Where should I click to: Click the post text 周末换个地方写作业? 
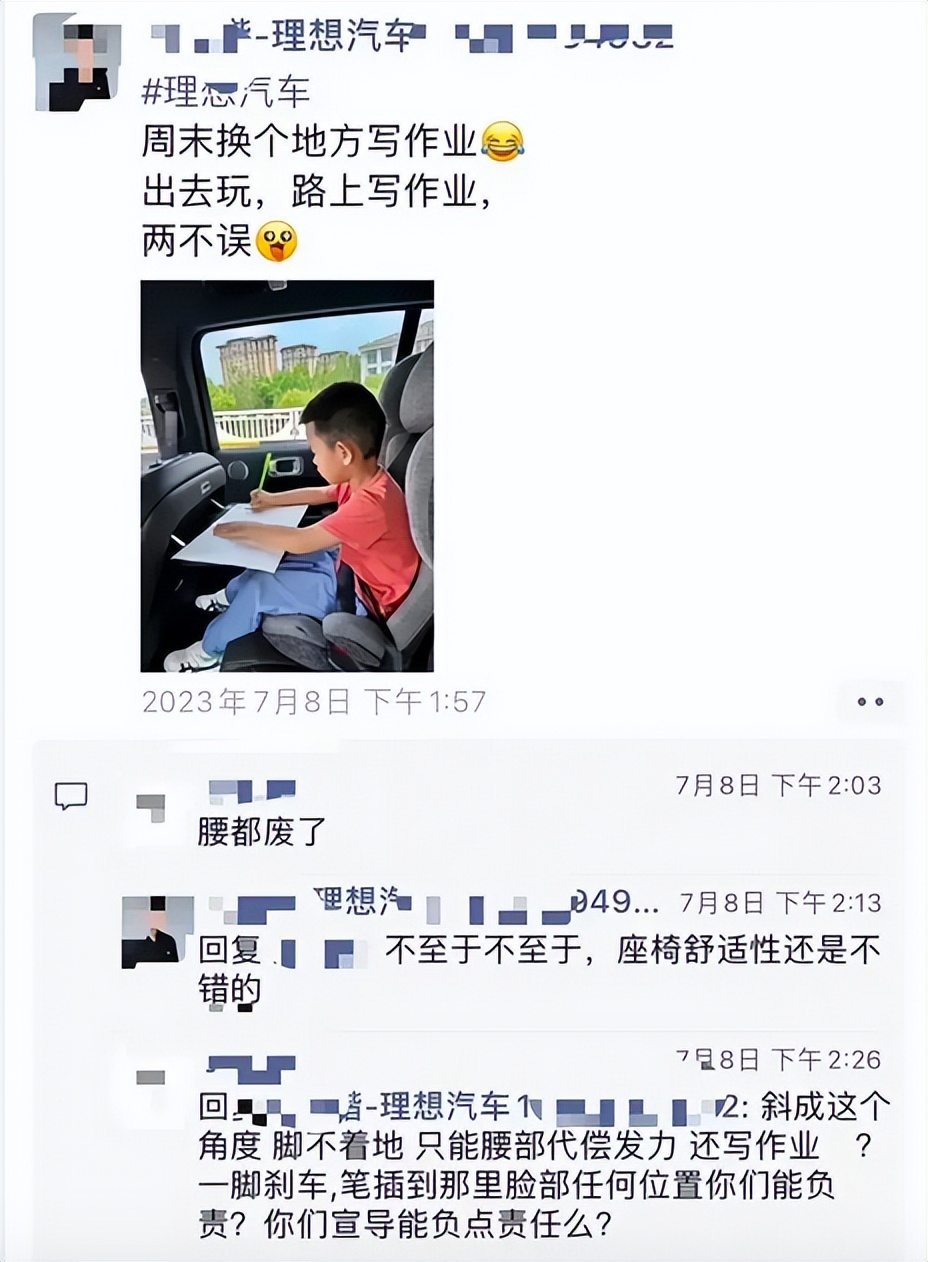308,143
